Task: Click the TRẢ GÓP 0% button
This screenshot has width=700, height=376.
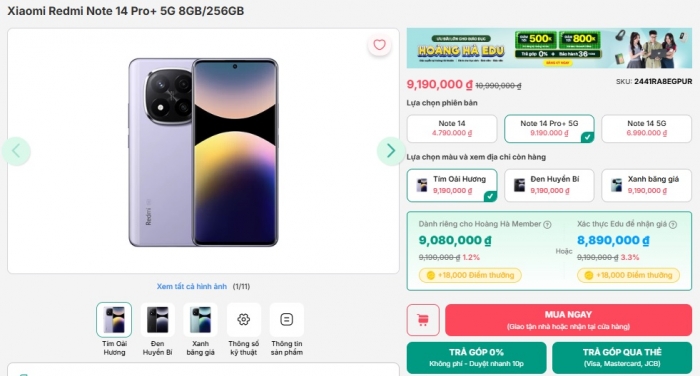Action: click(x=476, y=357)
